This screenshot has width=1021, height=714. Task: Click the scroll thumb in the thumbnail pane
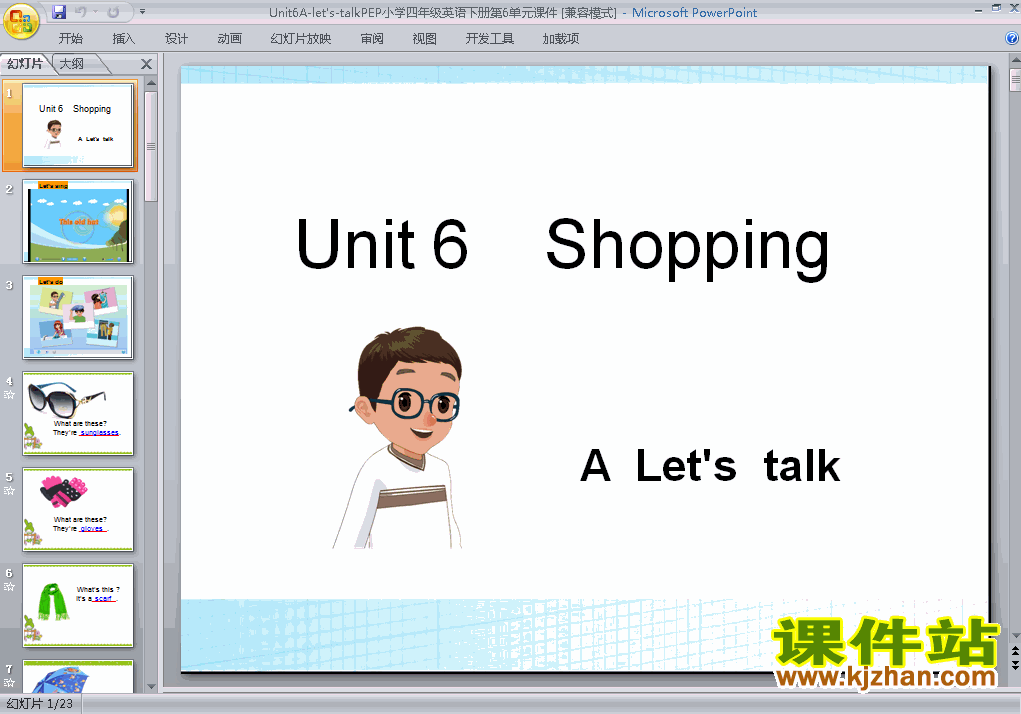[151, 146]
